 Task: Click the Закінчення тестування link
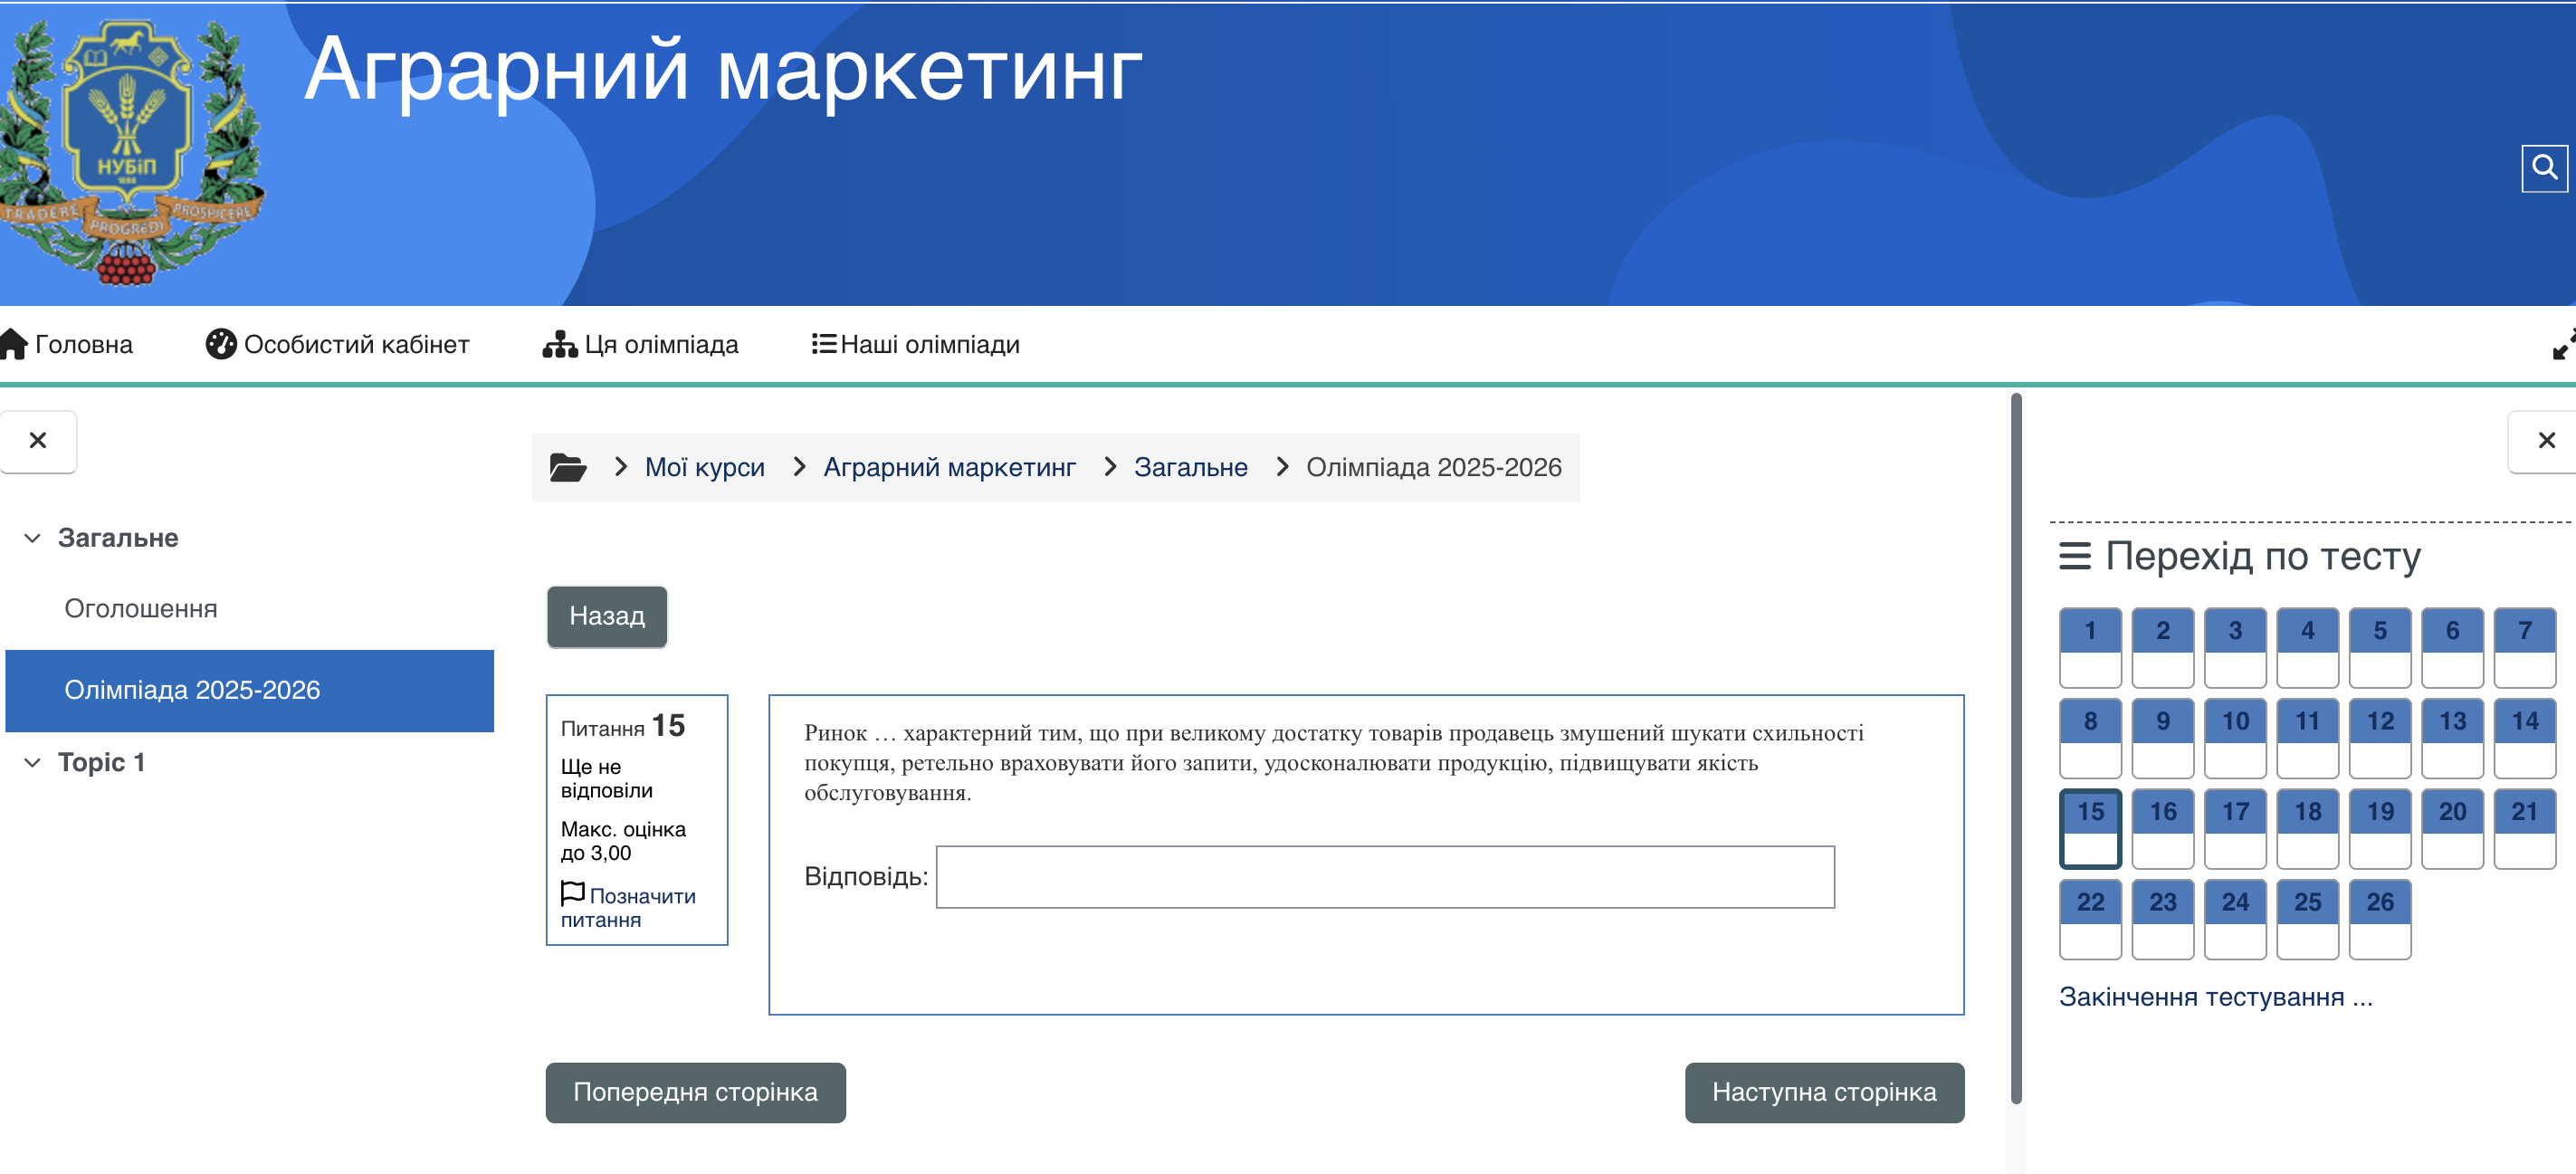pyautogui.click(x=2215, y=997)
